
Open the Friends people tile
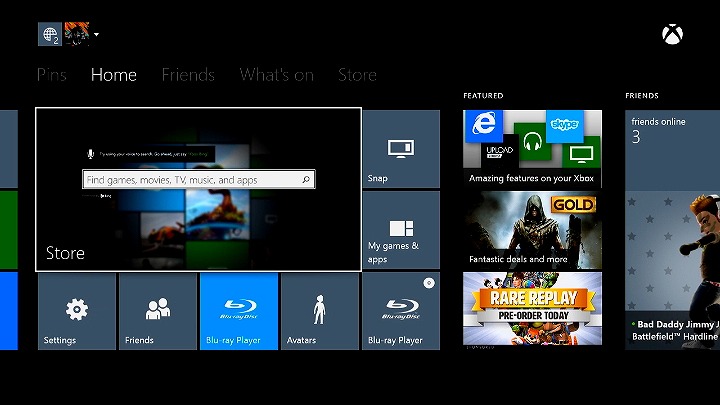click(158, 311)
